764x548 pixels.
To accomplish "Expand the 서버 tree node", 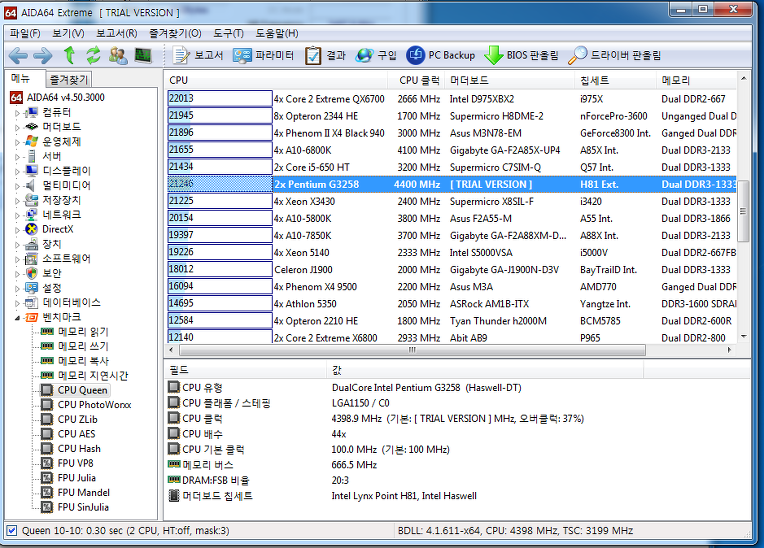I will (17, 157).
